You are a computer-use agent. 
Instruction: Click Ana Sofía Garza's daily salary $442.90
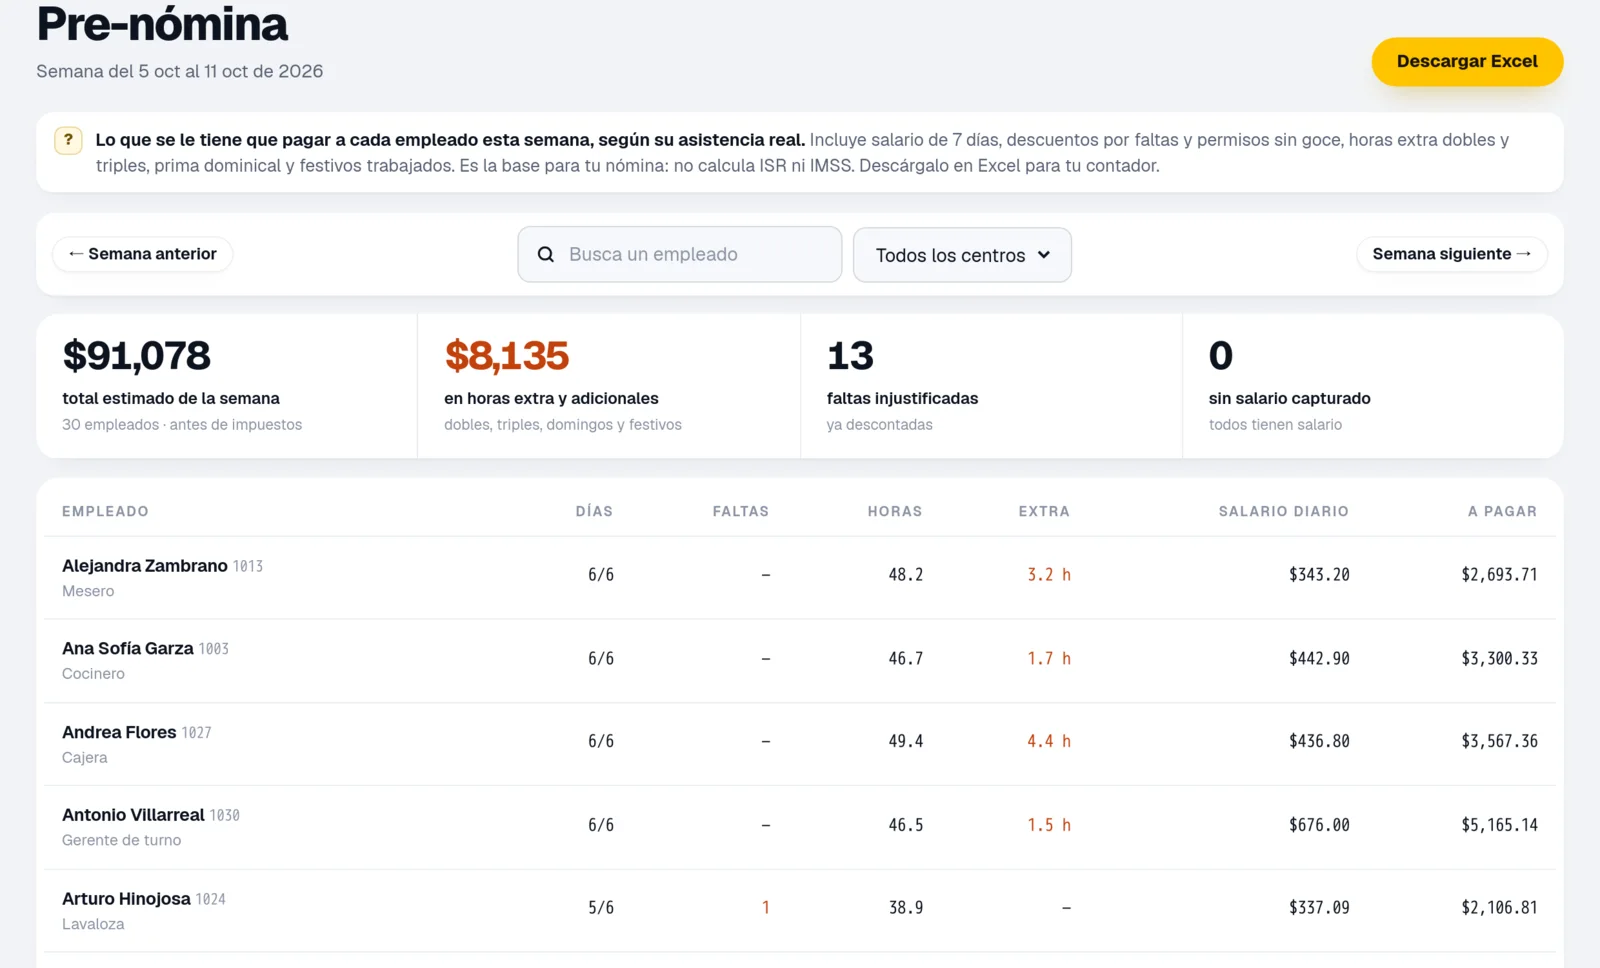pyautogui.click(x=1319, y=658)
